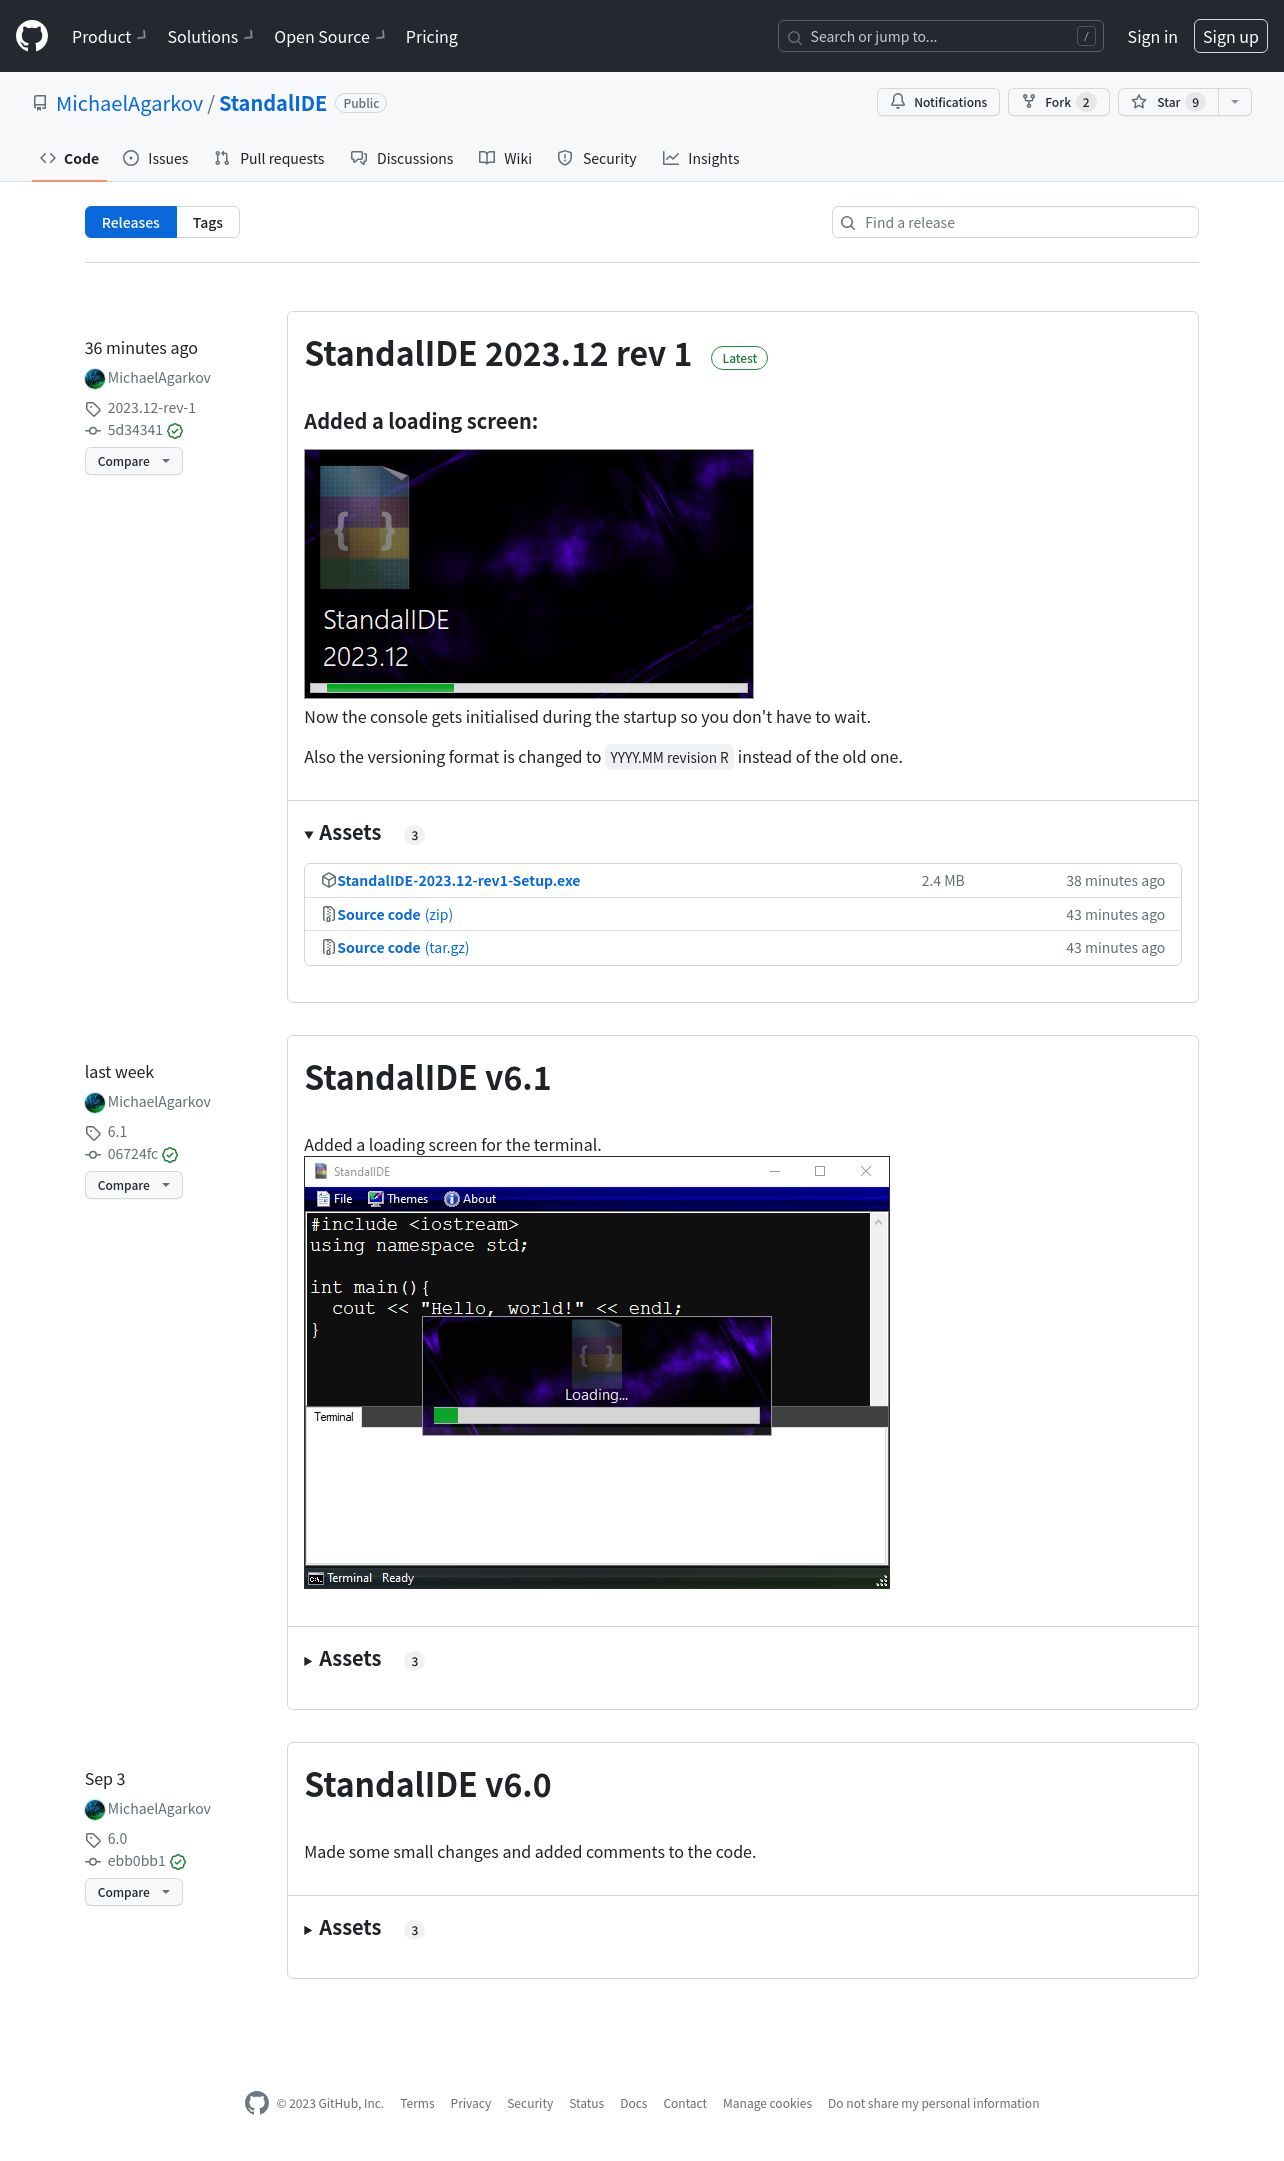1284x2161 pixels.
Task: Switch to the Issues tab
Action: tap(155, 158)
